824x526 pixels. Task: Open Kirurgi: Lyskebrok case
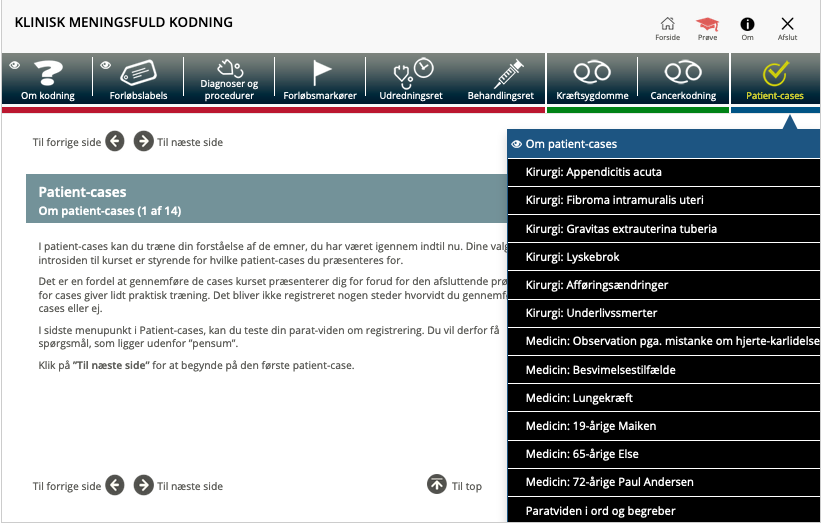[x=664, y=257]
